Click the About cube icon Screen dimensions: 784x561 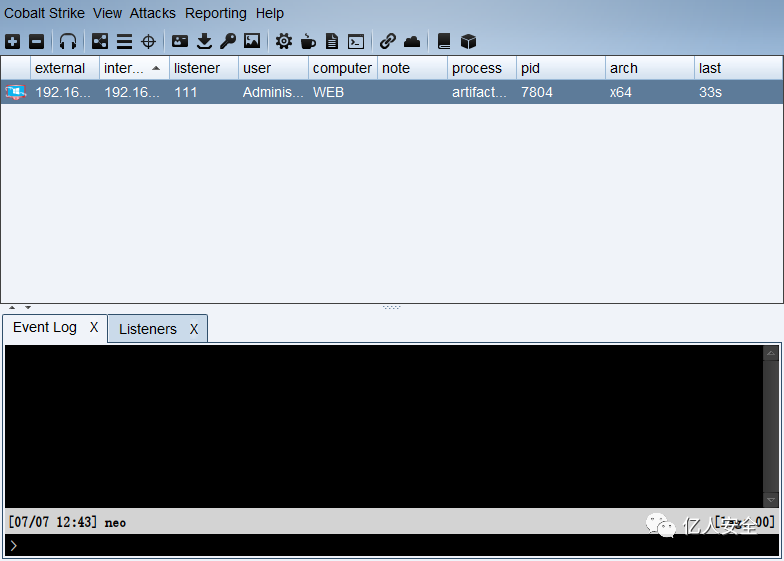point(468,42)
